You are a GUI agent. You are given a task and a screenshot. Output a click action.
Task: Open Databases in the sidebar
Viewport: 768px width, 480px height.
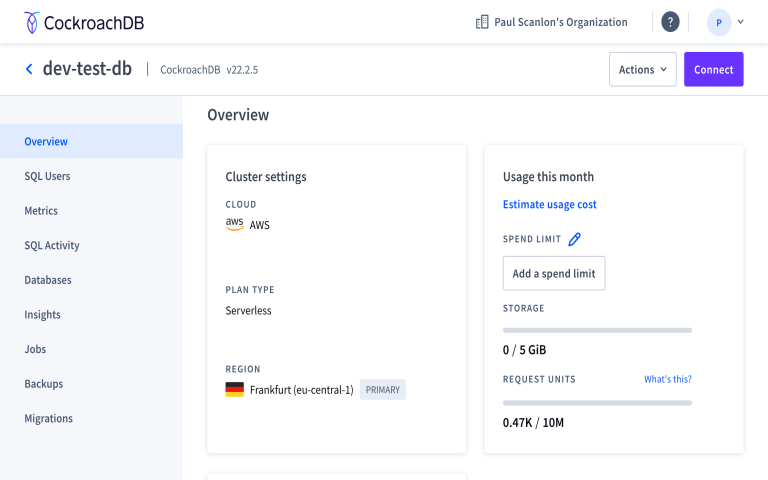point(91,280)
